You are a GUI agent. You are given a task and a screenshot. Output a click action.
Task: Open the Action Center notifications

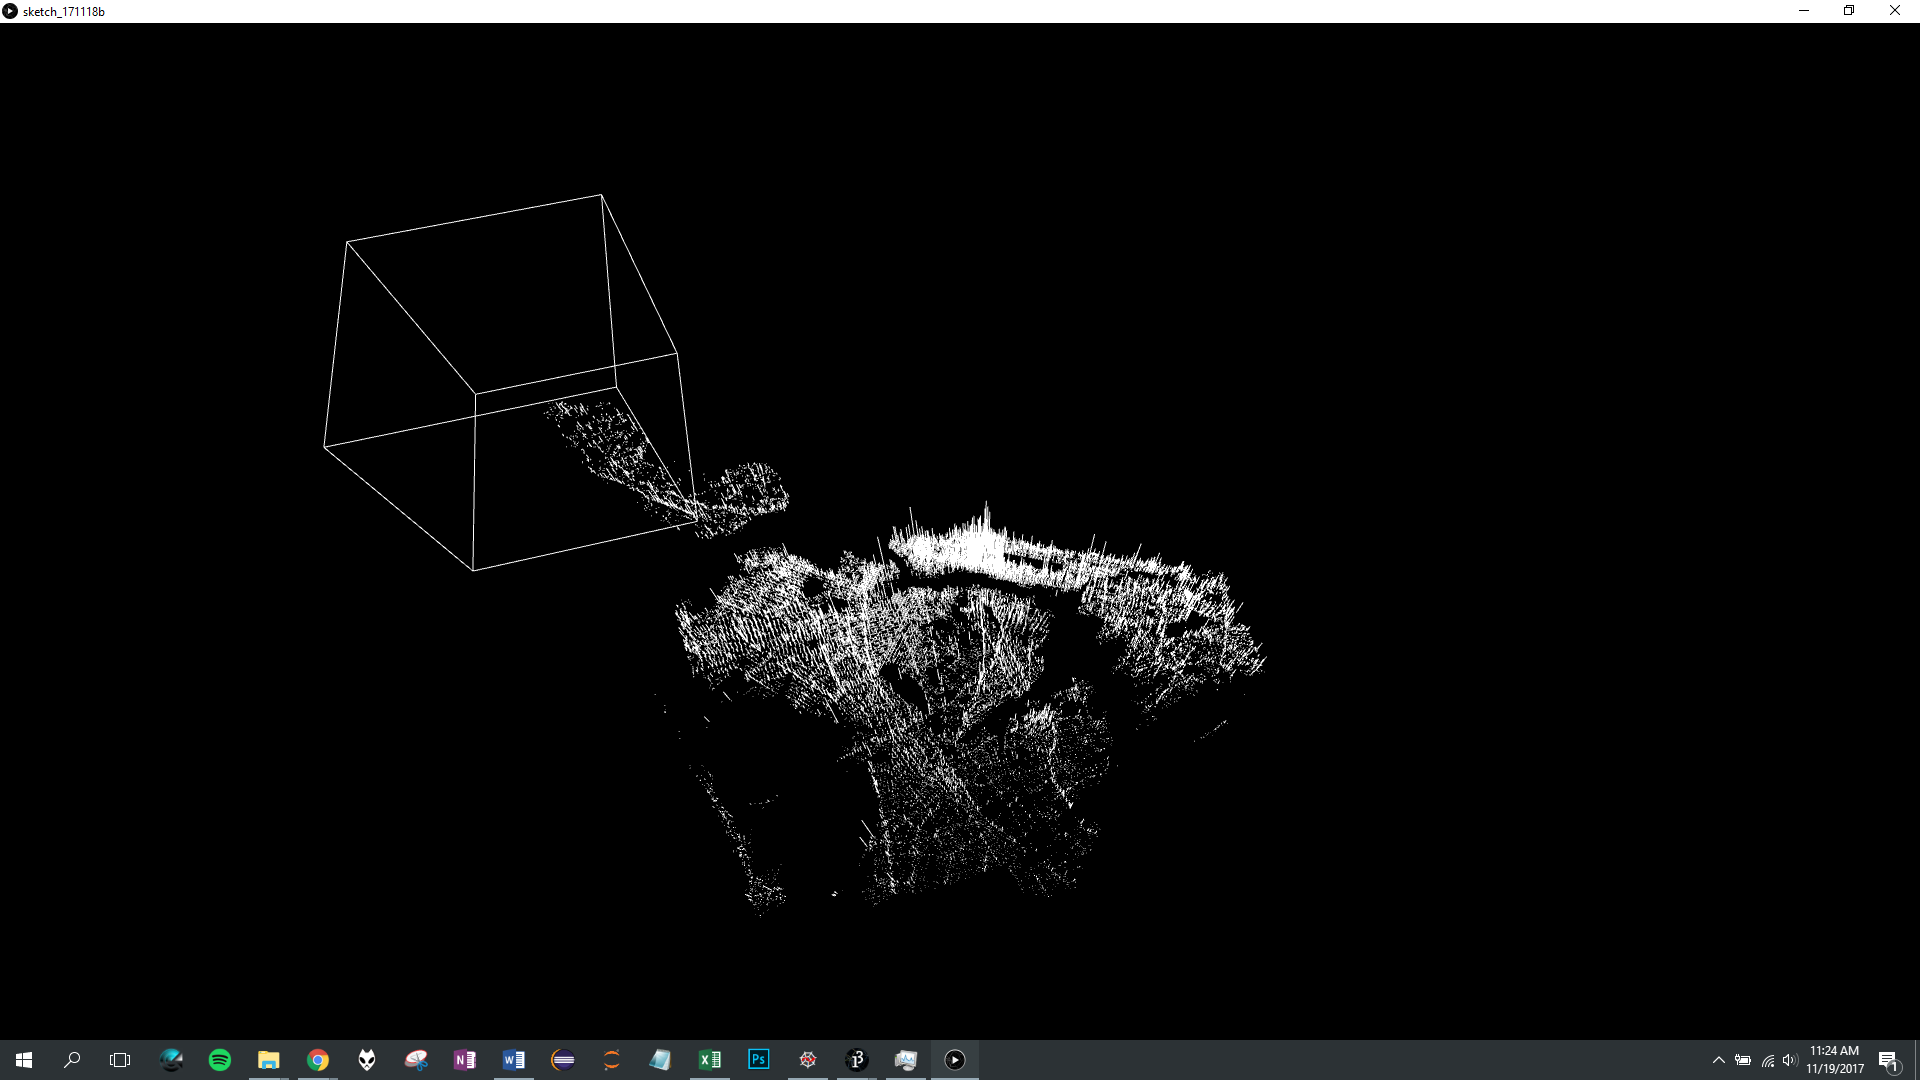(1888, 1060)
